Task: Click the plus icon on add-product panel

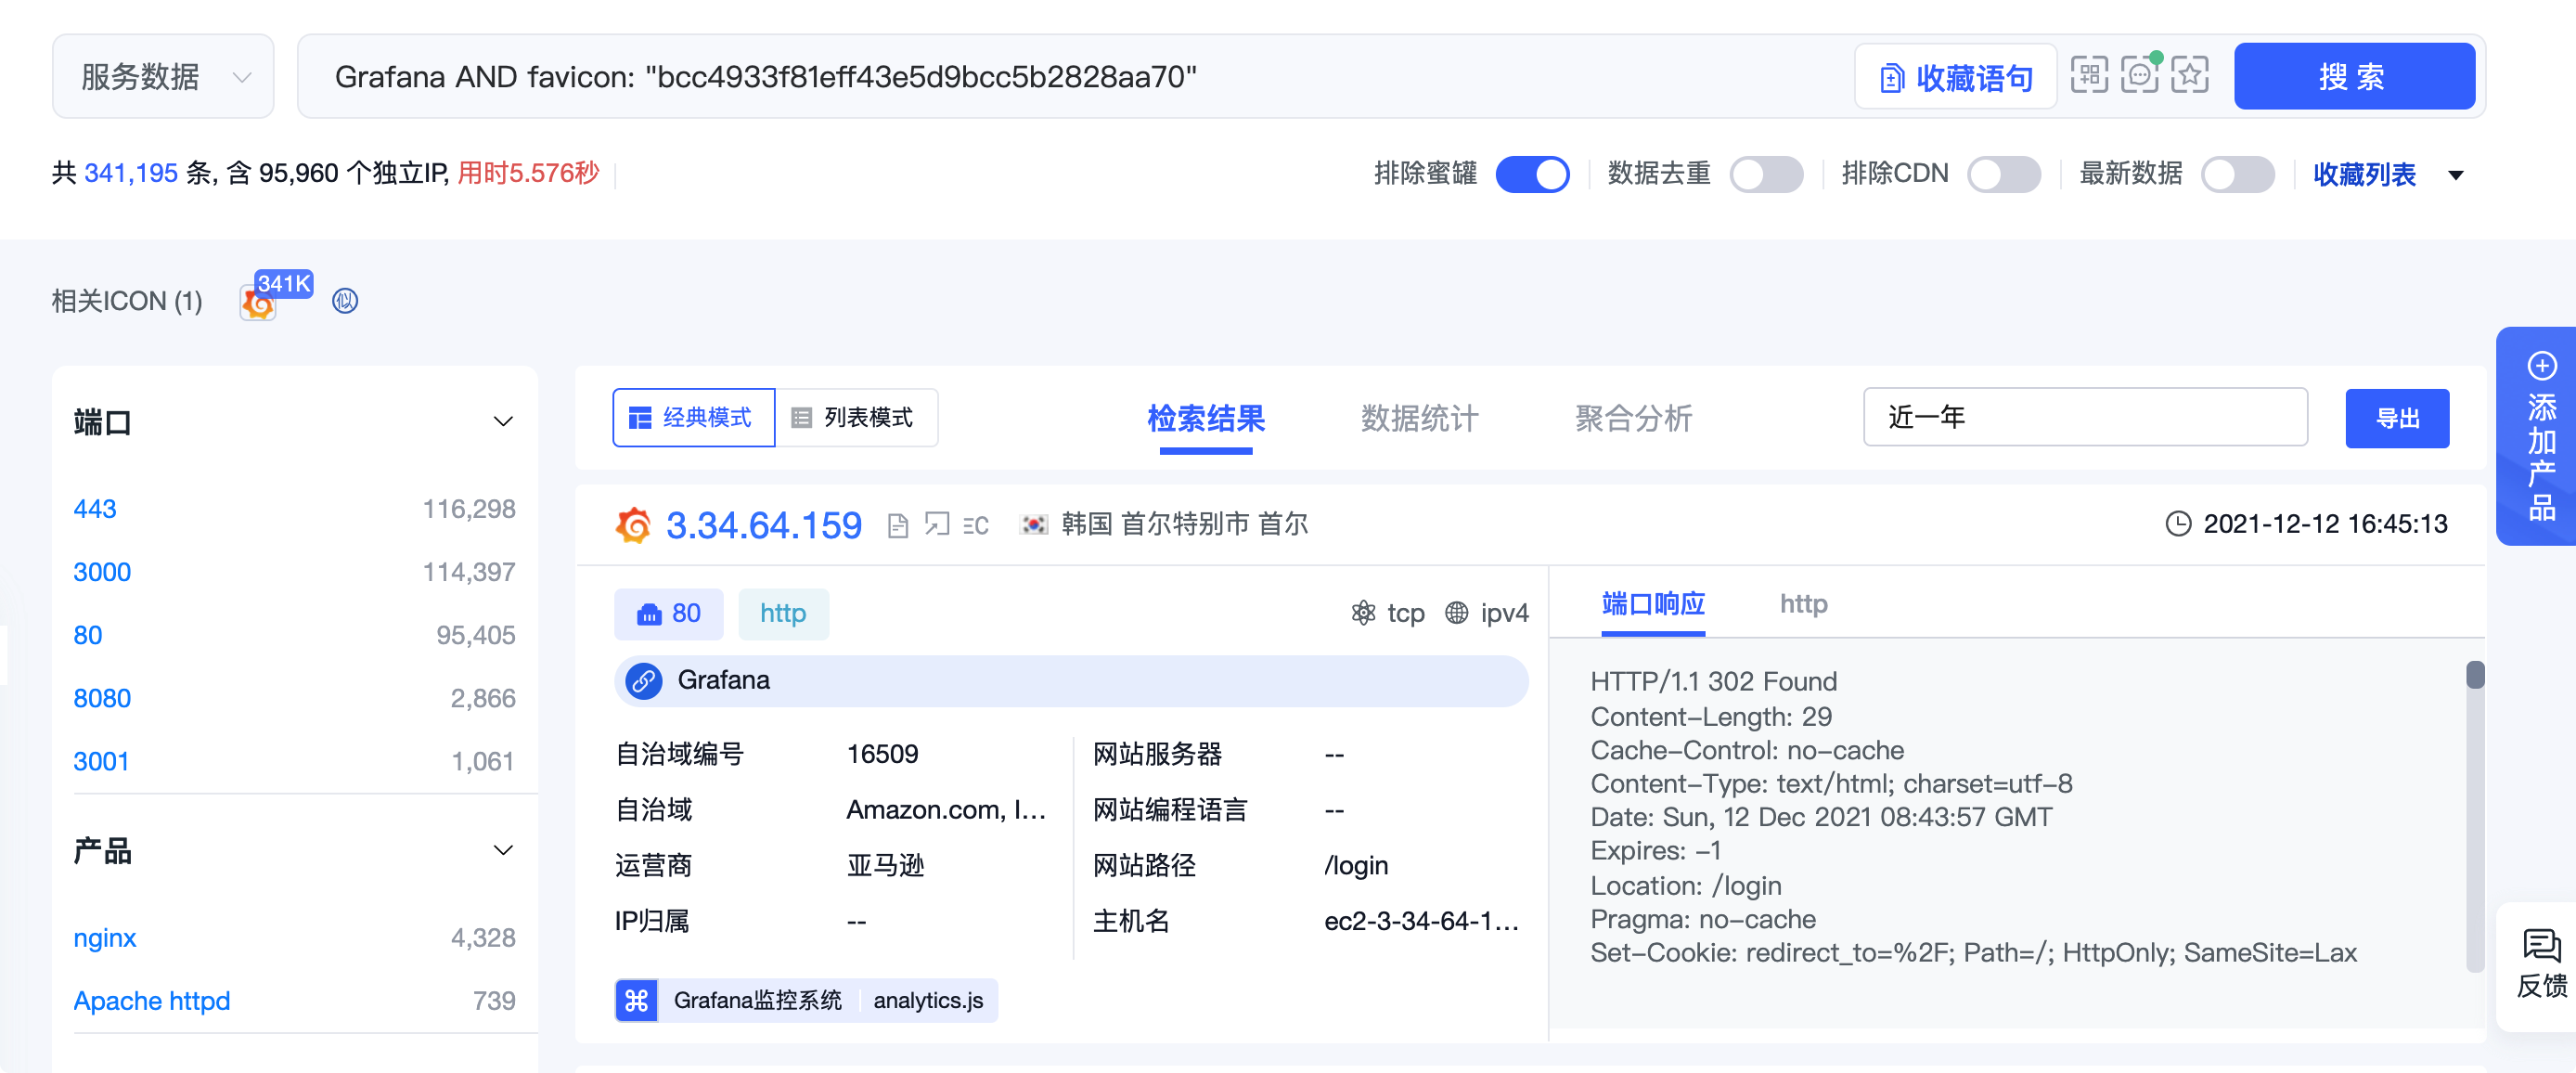Action: point(2542,366)
